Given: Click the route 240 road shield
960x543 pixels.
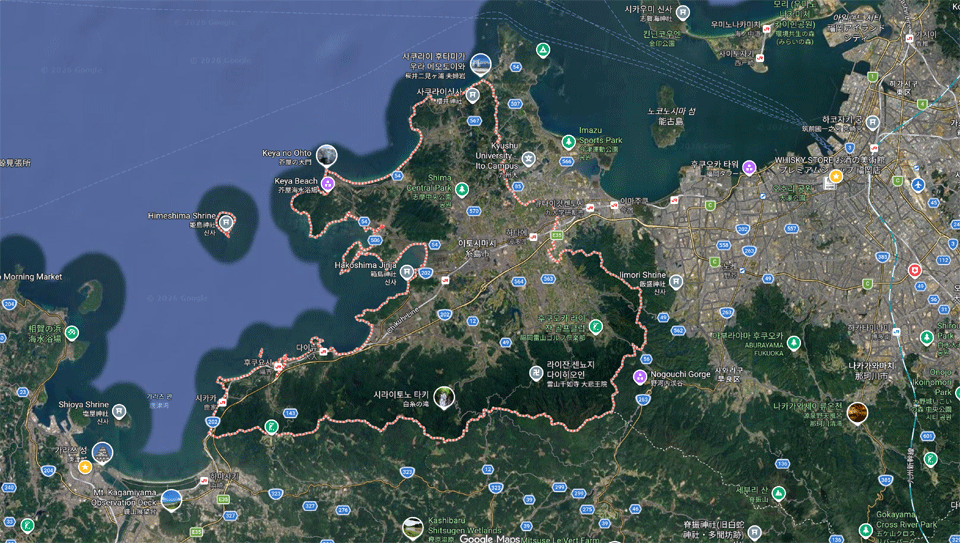Looking at the screenshot, I should point(9,488).
